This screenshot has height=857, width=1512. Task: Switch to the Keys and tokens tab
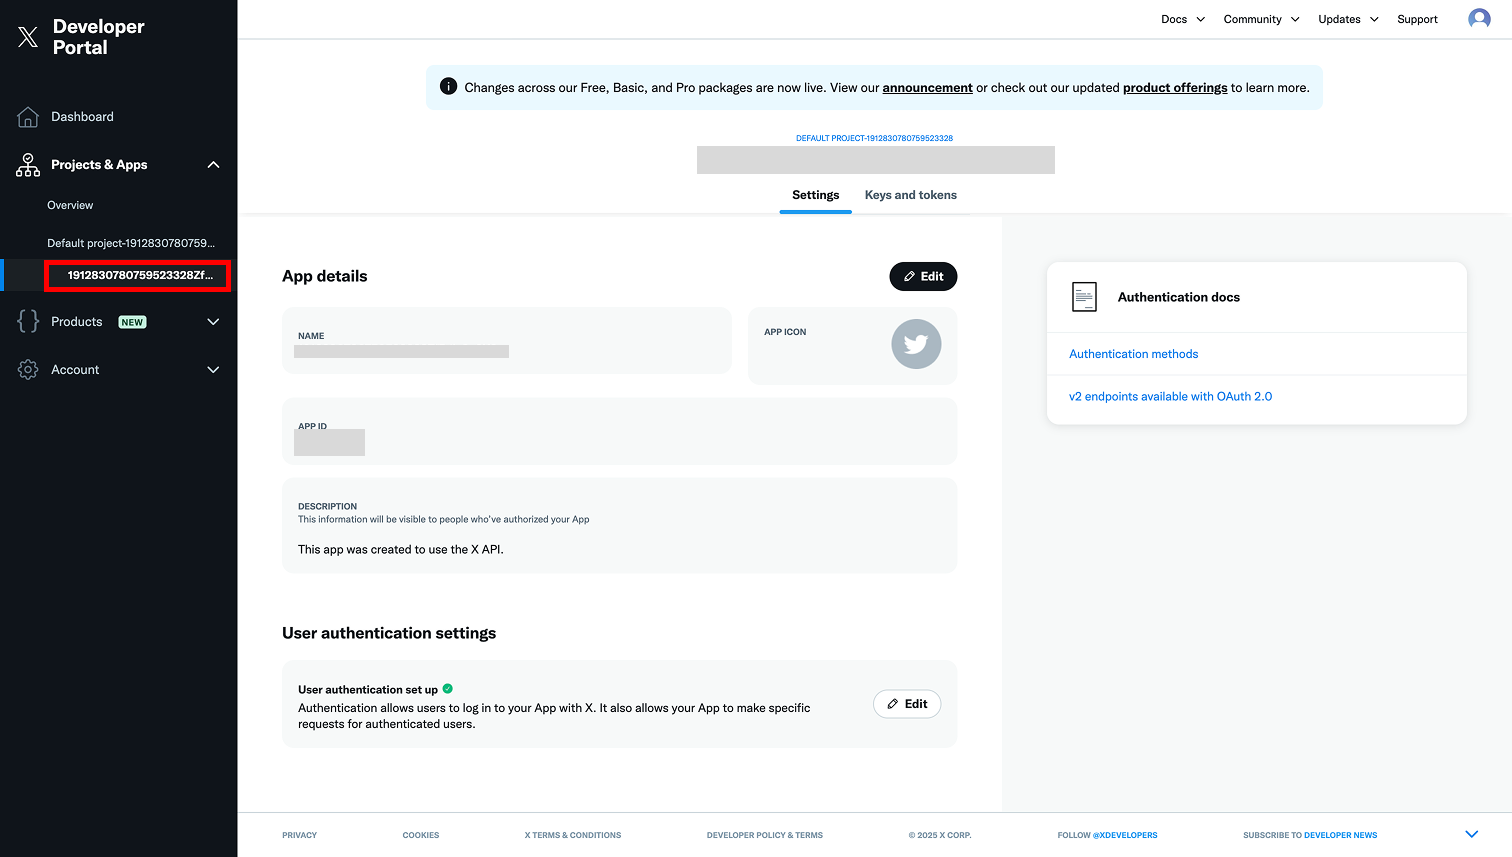pyautogui.click(x=911, y=195)
